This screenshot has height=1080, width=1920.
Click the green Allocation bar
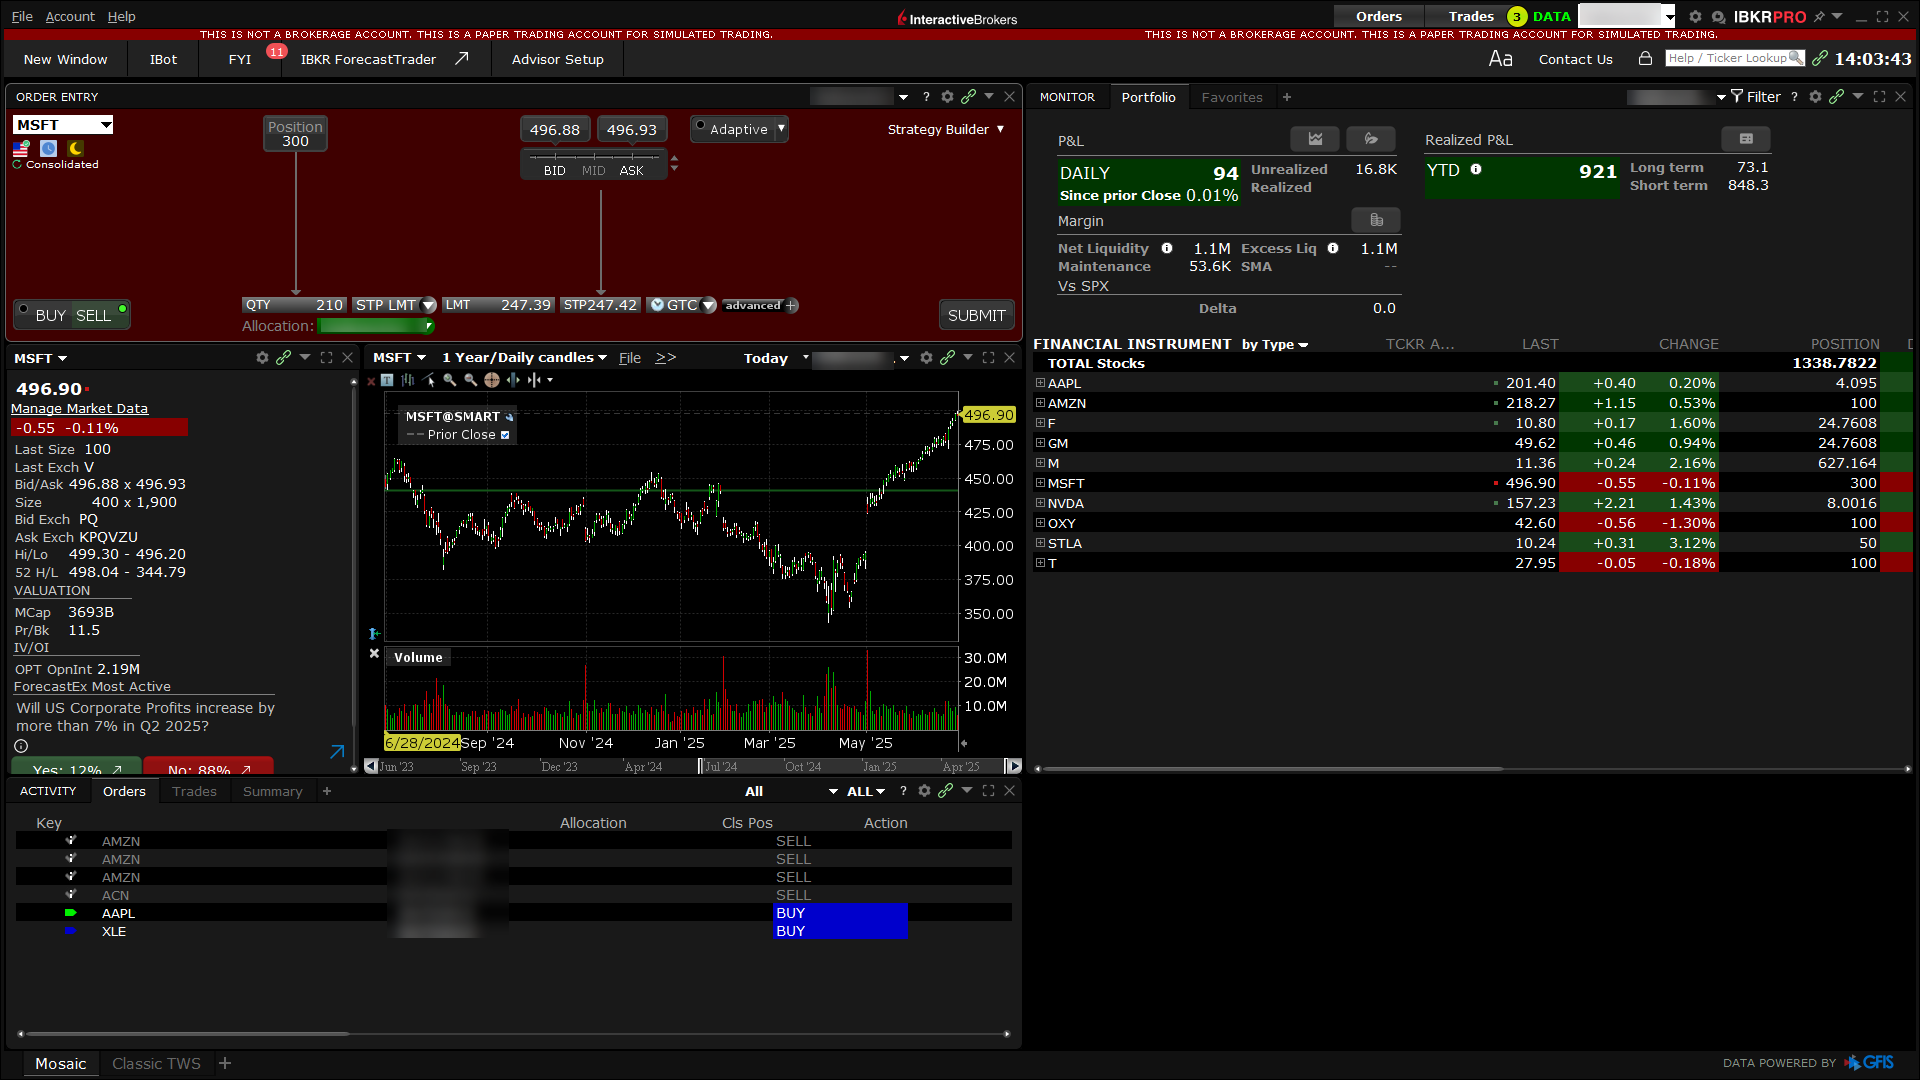pos(376,326)
